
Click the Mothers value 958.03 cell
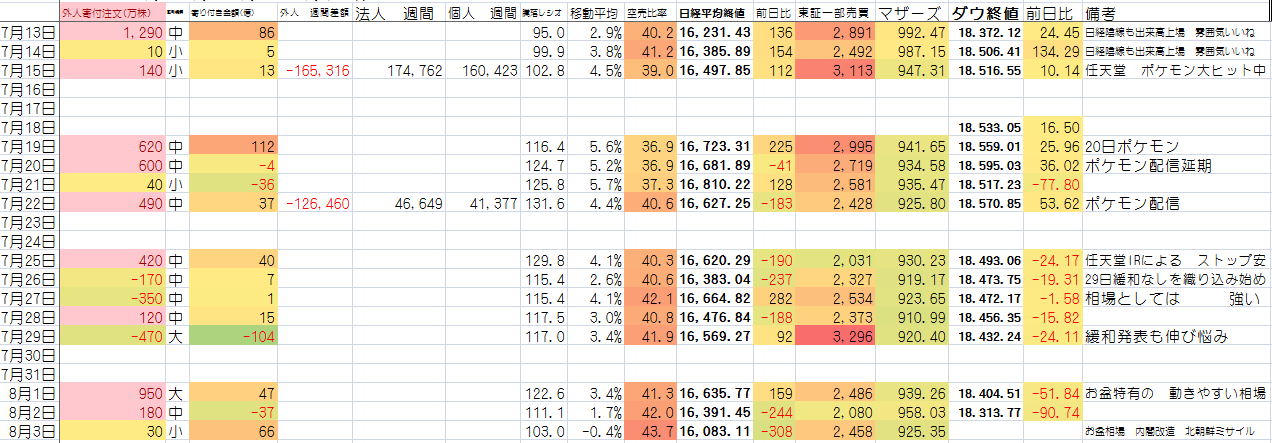coord(910,412)
